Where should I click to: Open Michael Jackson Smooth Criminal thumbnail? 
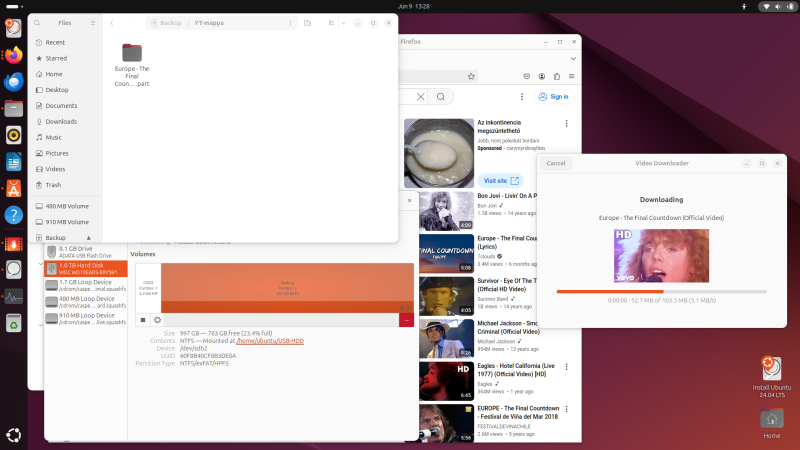coord(446,339)
